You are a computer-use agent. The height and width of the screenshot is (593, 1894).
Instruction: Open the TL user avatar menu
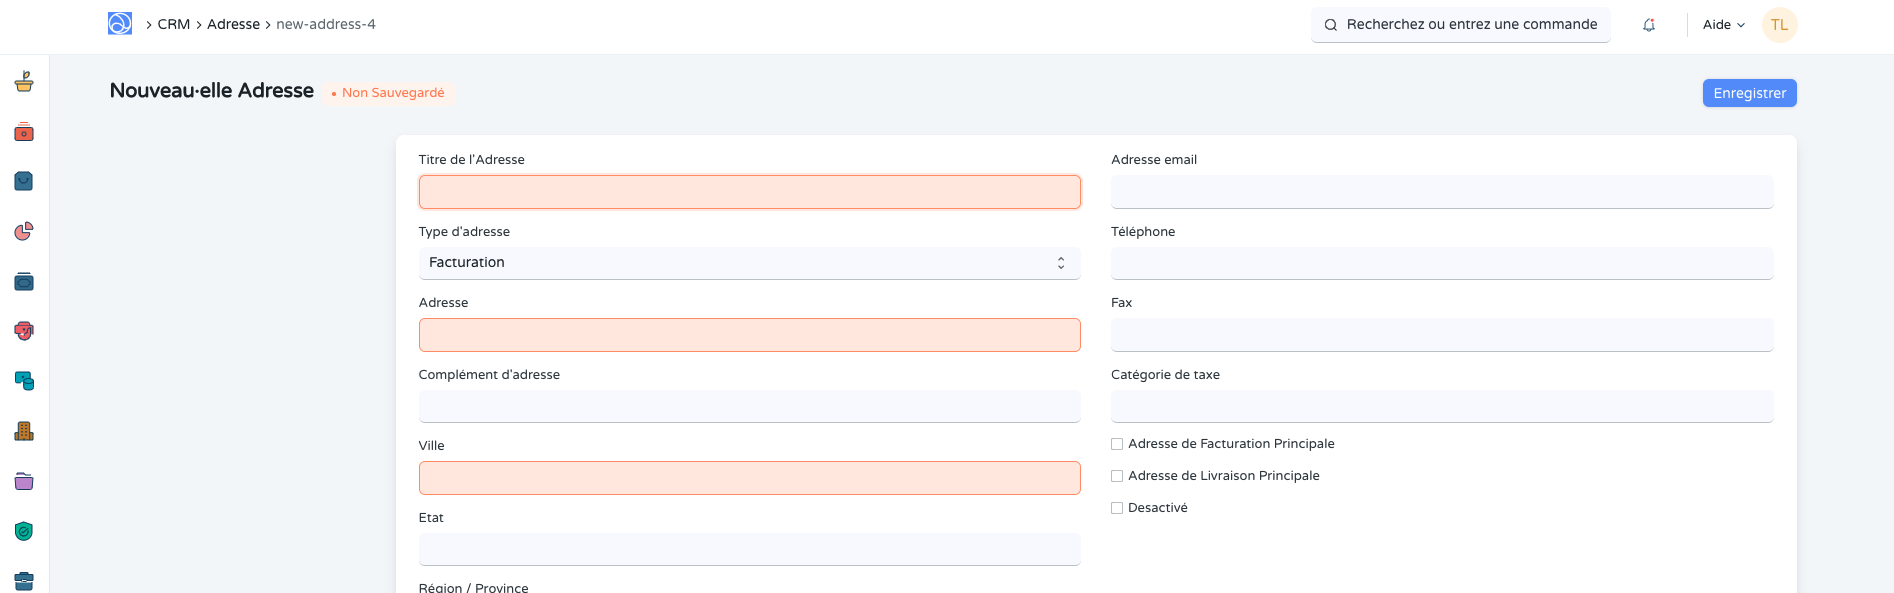(x=1779, y=25)
